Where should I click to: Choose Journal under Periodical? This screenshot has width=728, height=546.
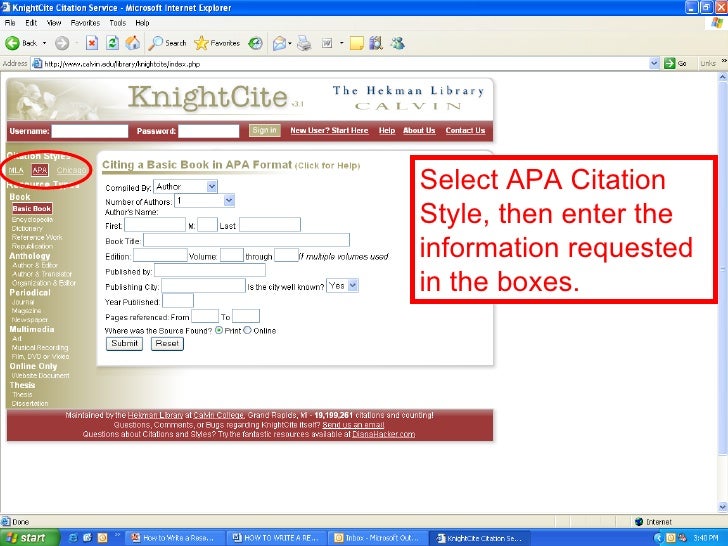(23, 302)
